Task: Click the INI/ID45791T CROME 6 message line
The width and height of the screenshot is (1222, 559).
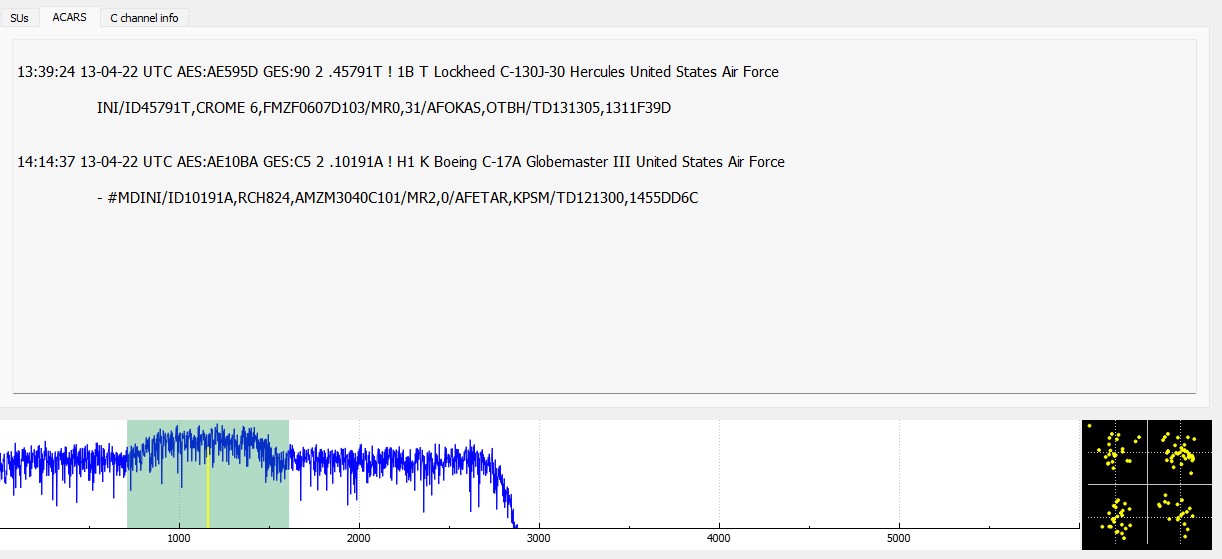Action: pyautogui.click(x=384, y=108)
